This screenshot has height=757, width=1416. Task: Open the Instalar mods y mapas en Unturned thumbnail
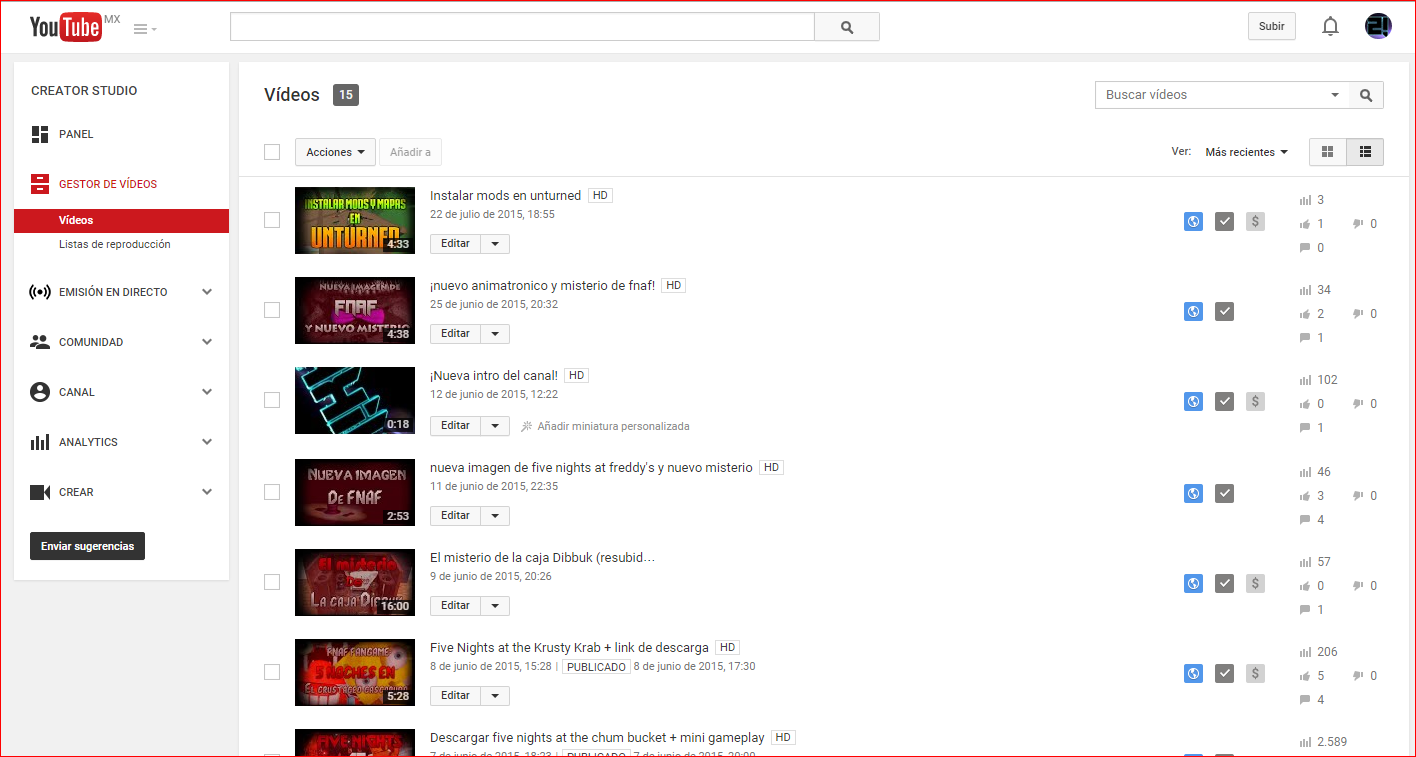pyautogui.click(x=355, y=221)
